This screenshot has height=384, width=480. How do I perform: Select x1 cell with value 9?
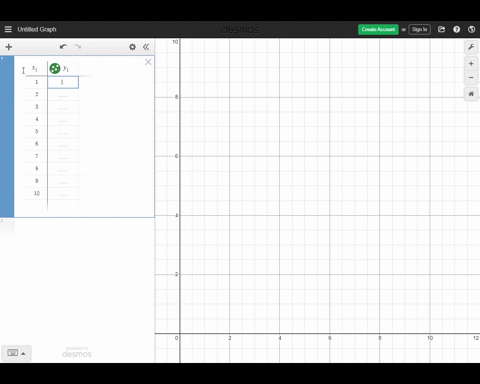pos(36,181)
